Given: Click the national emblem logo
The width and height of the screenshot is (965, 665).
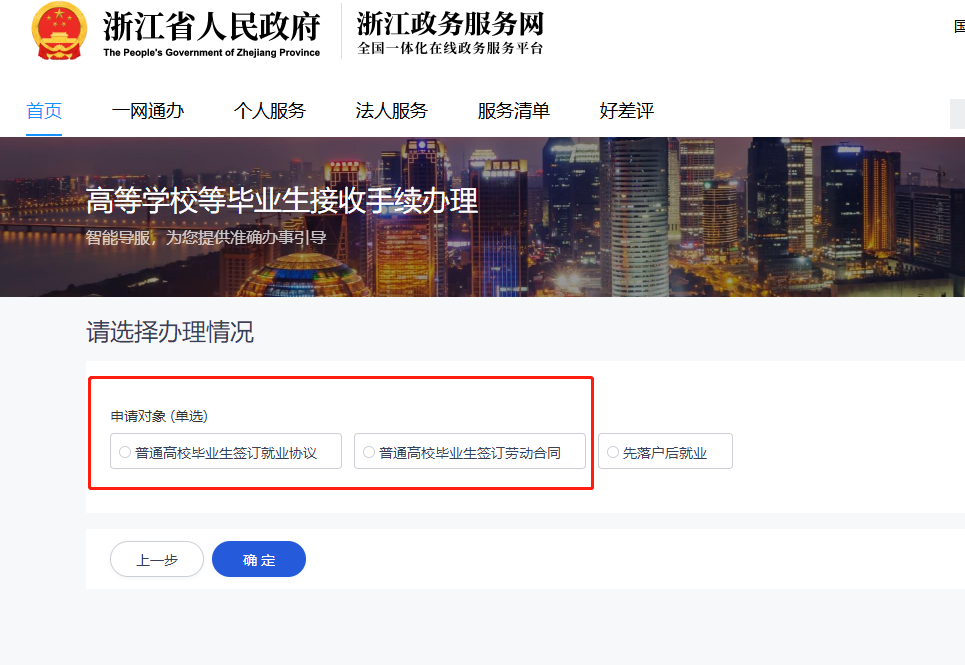Looking at the screenshot, I should (x=59, y=32).
